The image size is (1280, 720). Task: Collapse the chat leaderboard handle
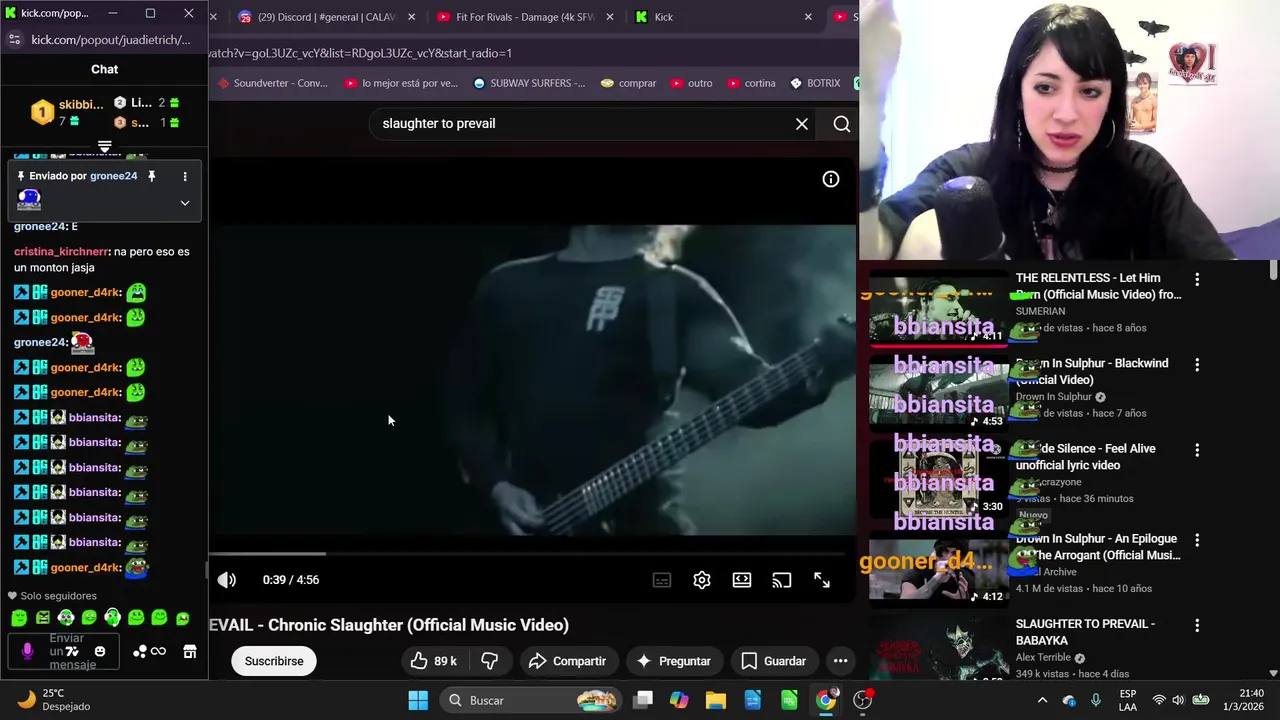point(104,147)
